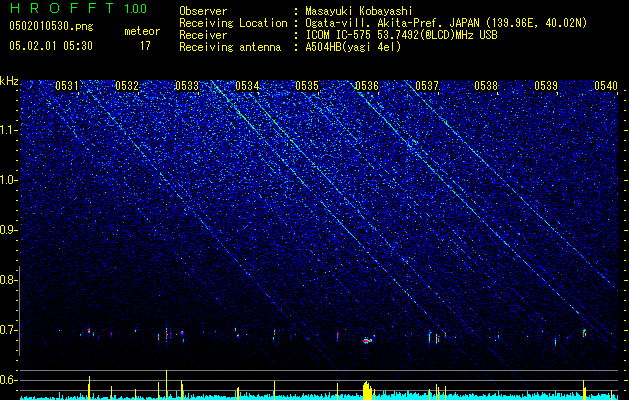Click the 0.6 kHz axis label
This screenshot has width=629, height=400.
point(8,380)
